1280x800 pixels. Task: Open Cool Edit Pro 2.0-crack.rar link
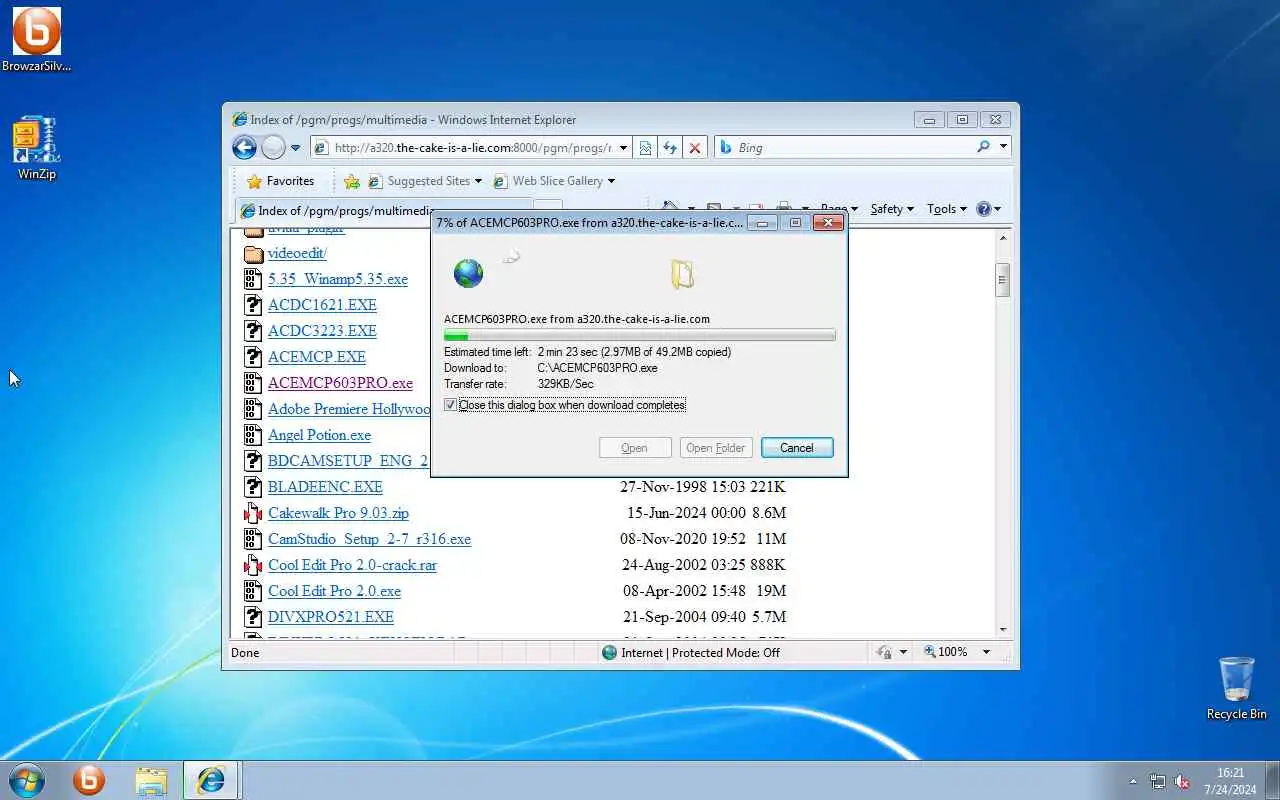point(352,565)
